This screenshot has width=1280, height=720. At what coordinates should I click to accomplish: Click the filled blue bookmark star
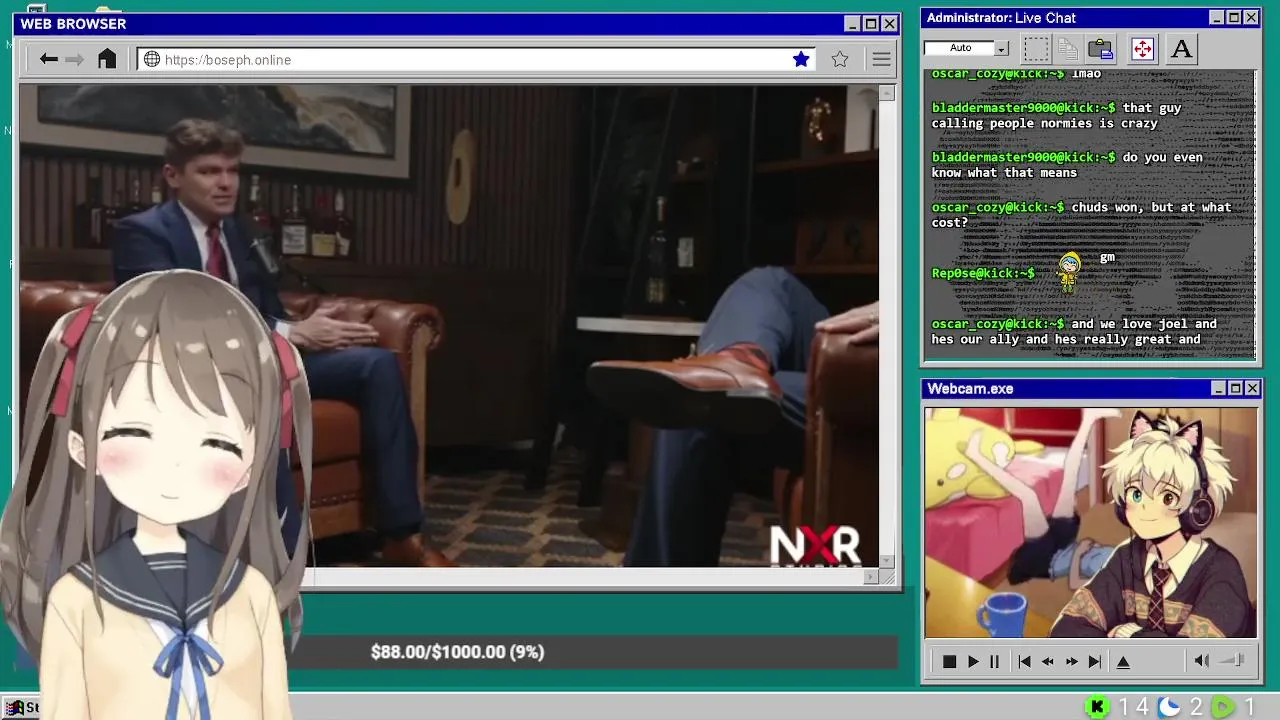pos(801,59)
